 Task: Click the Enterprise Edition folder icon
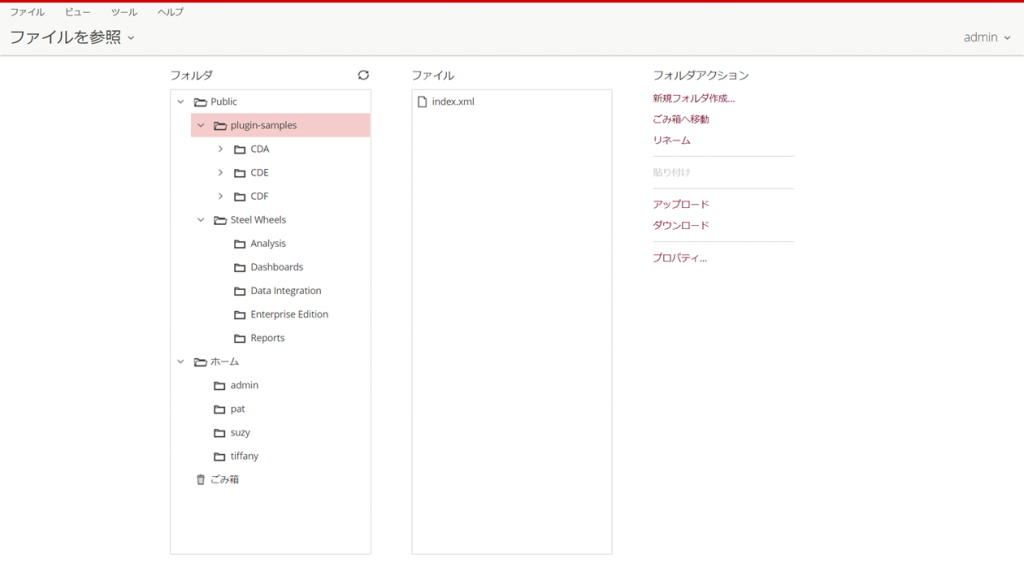pos(240,315)
